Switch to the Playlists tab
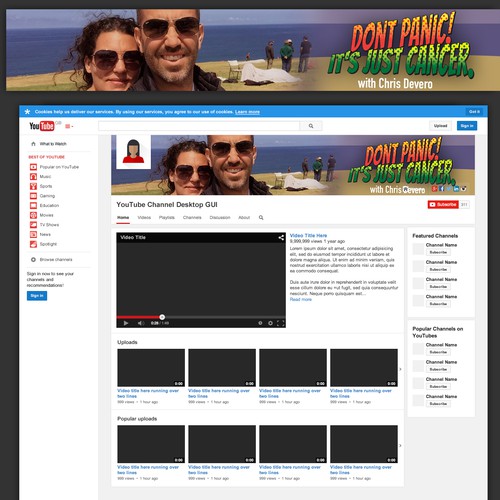Image resolution: width=500 pixels, height=500 pixels. coord(167,217)
